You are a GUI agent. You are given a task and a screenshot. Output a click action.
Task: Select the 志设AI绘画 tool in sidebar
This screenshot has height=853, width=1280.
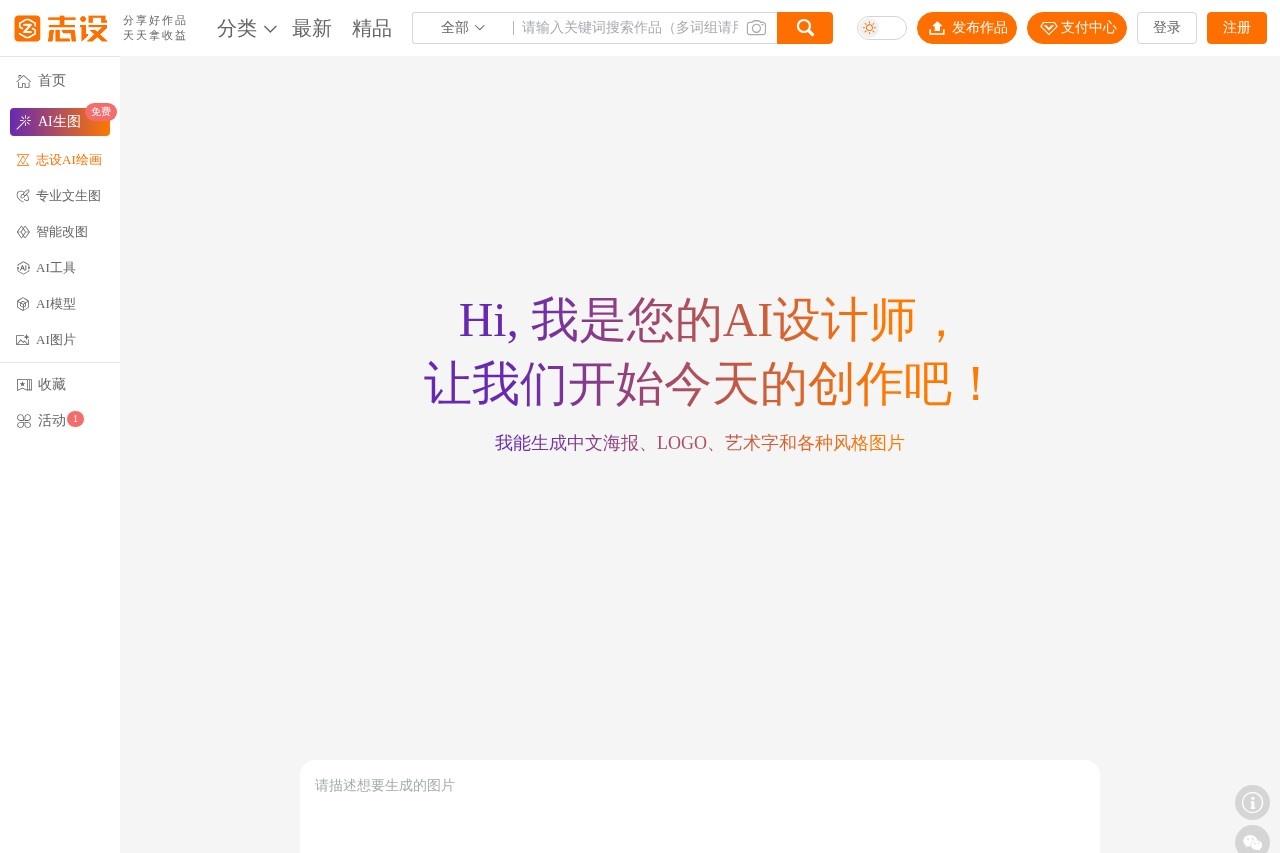(68, 160)
